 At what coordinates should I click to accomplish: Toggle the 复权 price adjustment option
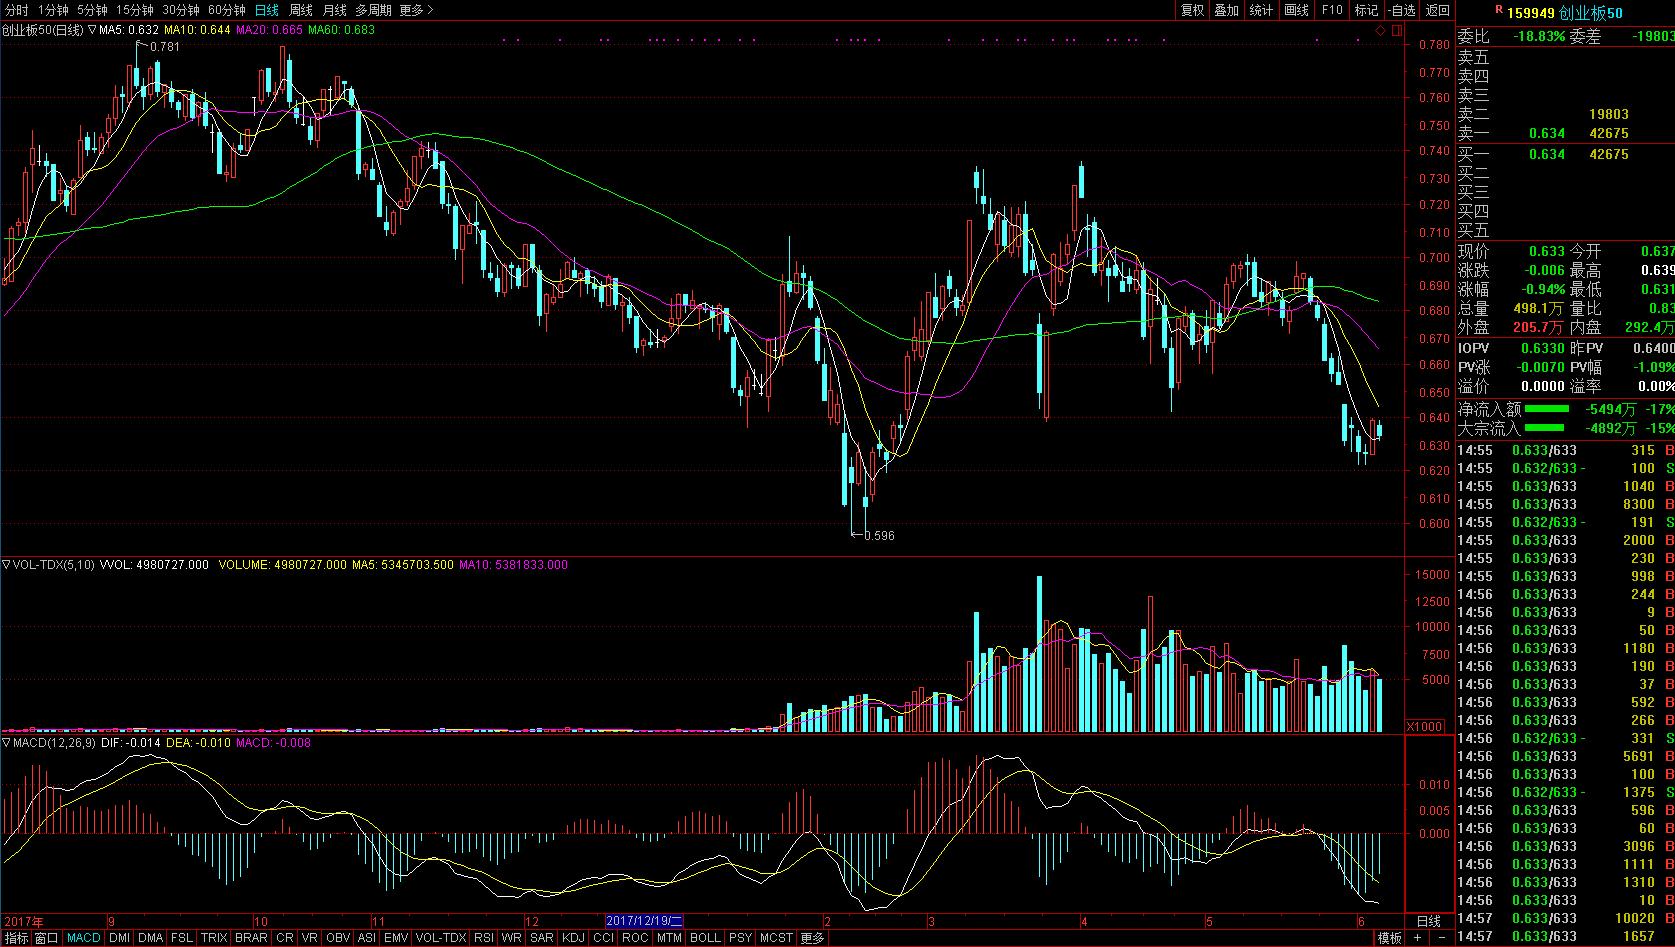click(x=1192, y=10)
